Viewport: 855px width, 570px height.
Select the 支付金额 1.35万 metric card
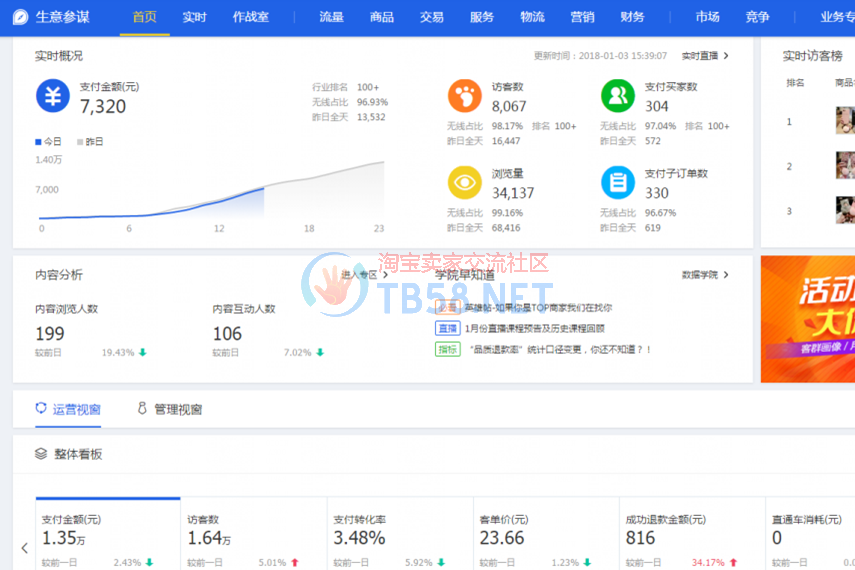(x=108, y=535)
